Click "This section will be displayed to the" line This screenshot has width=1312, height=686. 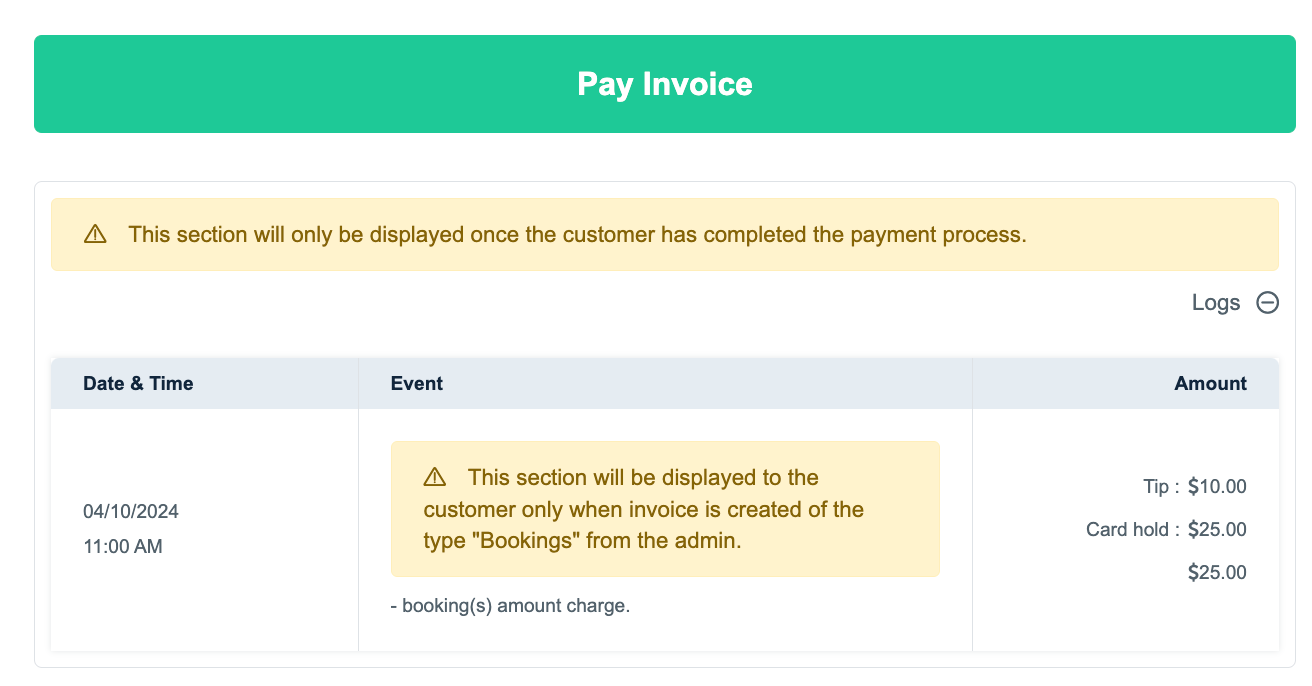[x=643, y=477]
